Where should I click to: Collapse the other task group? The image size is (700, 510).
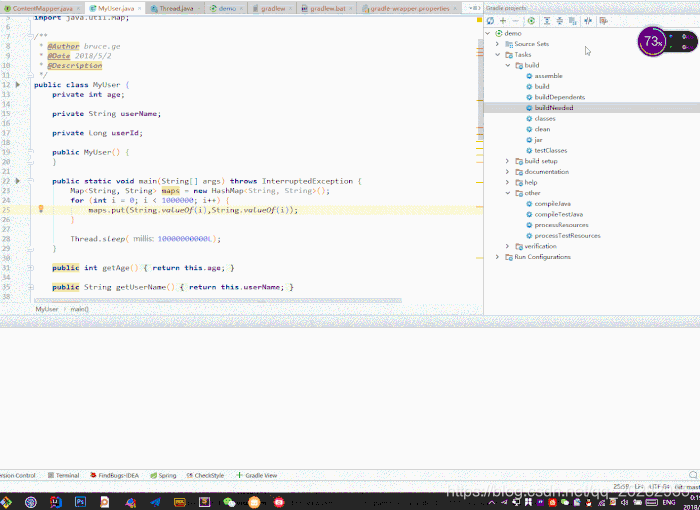(508, 193)
